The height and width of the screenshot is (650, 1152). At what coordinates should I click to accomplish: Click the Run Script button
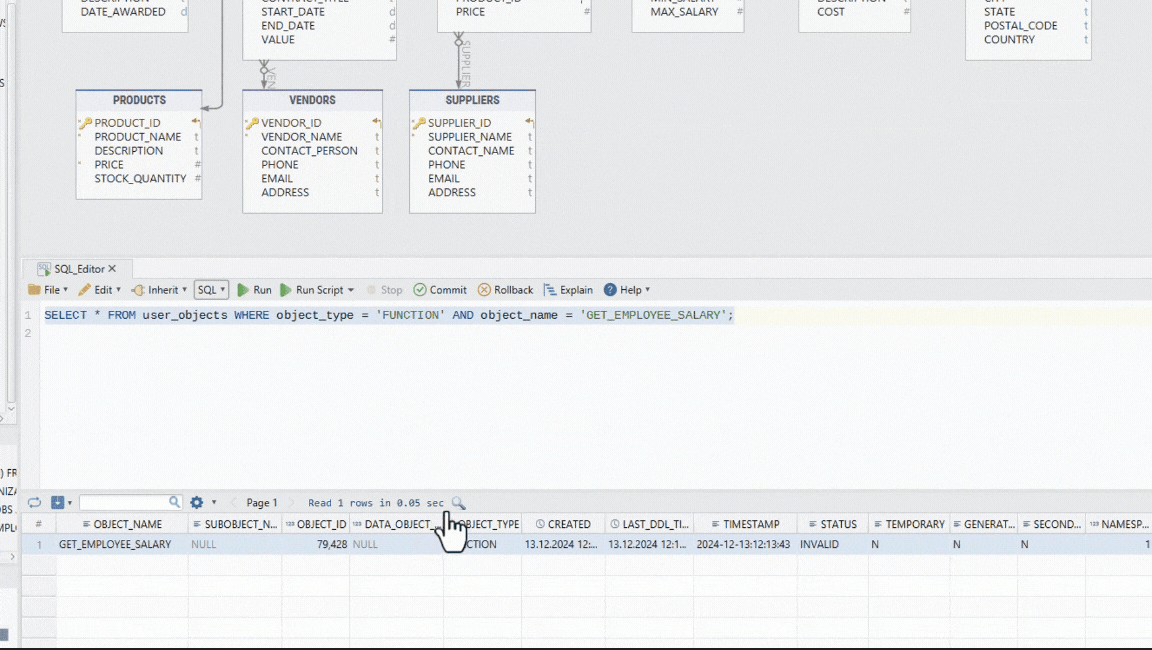coord(312,290)
